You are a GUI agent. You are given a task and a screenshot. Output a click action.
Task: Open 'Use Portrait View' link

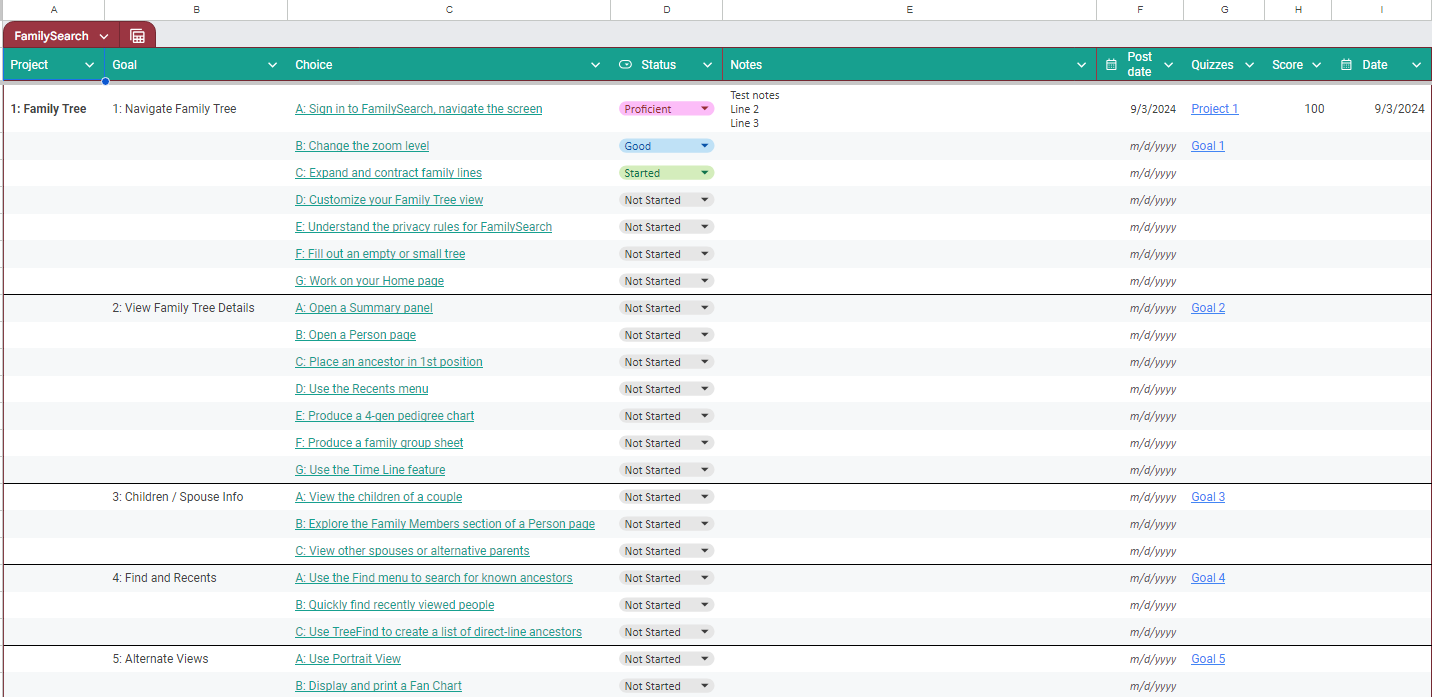click(x=347, y=659)
